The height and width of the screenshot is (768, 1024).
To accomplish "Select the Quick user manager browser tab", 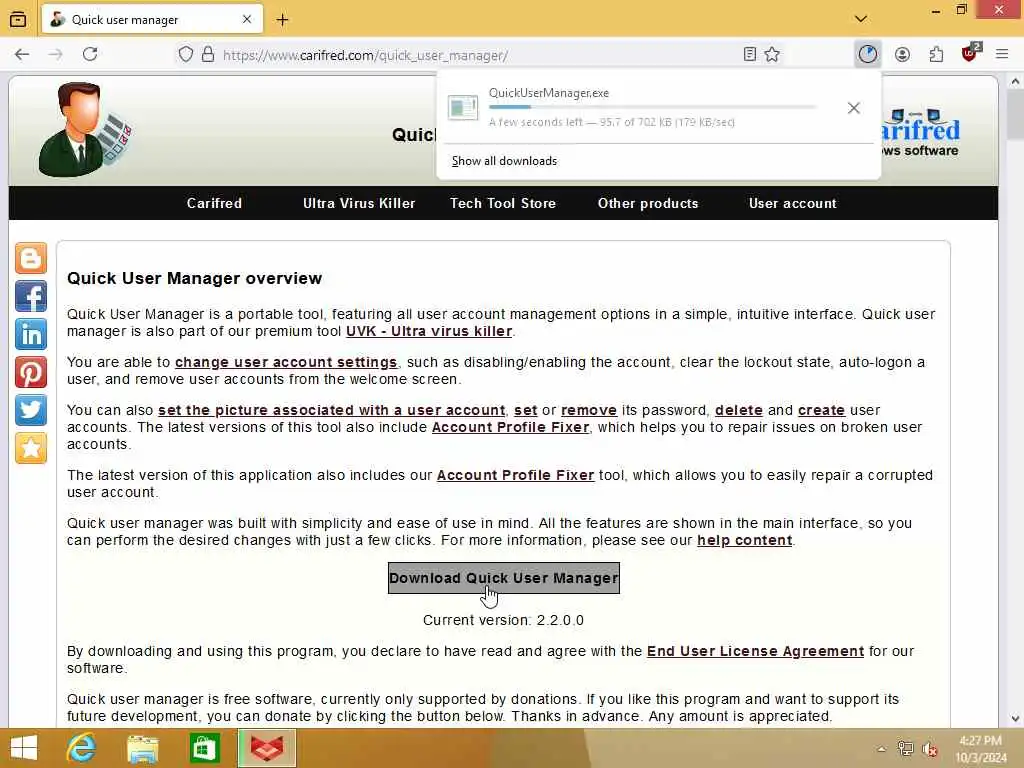I will pyautogui.click(x=152, y=20).
